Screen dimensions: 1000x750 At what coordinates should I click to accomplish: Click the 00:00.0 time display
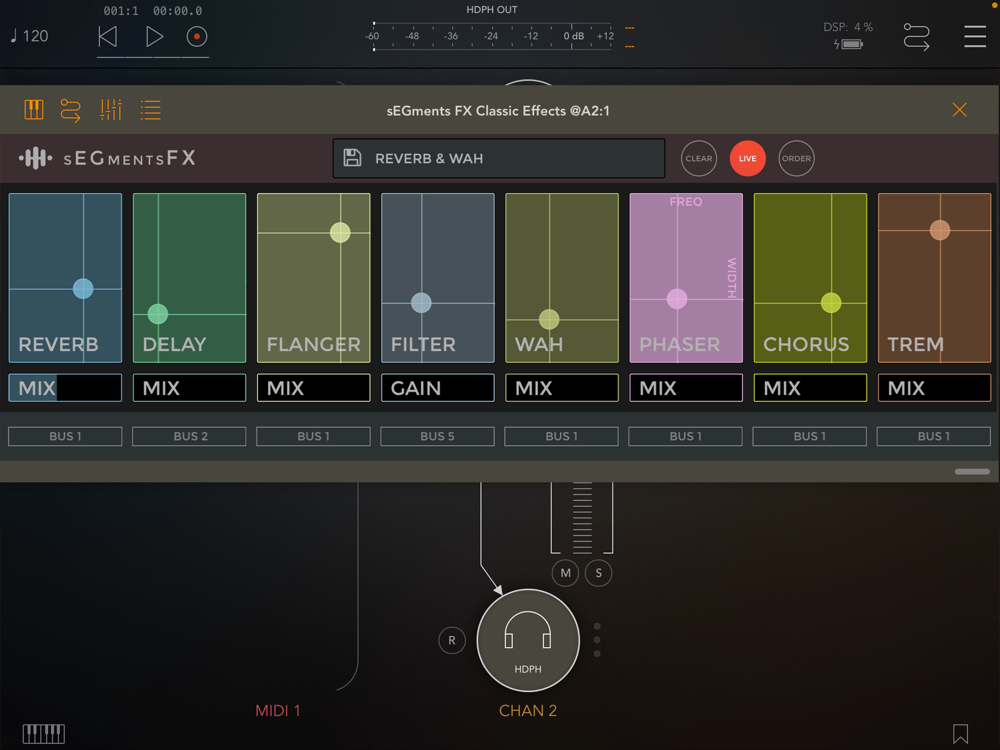177,11
